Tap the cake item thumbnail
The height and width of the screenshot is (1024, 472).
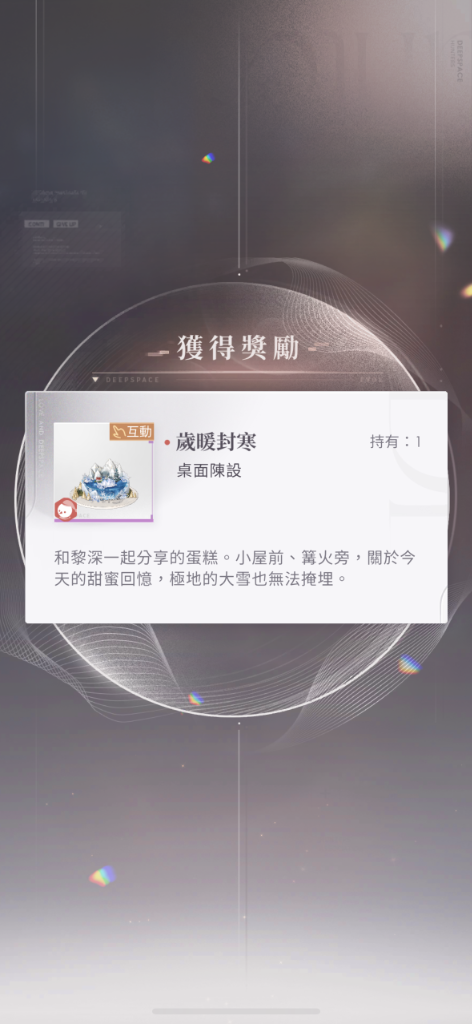click(104, 472)
